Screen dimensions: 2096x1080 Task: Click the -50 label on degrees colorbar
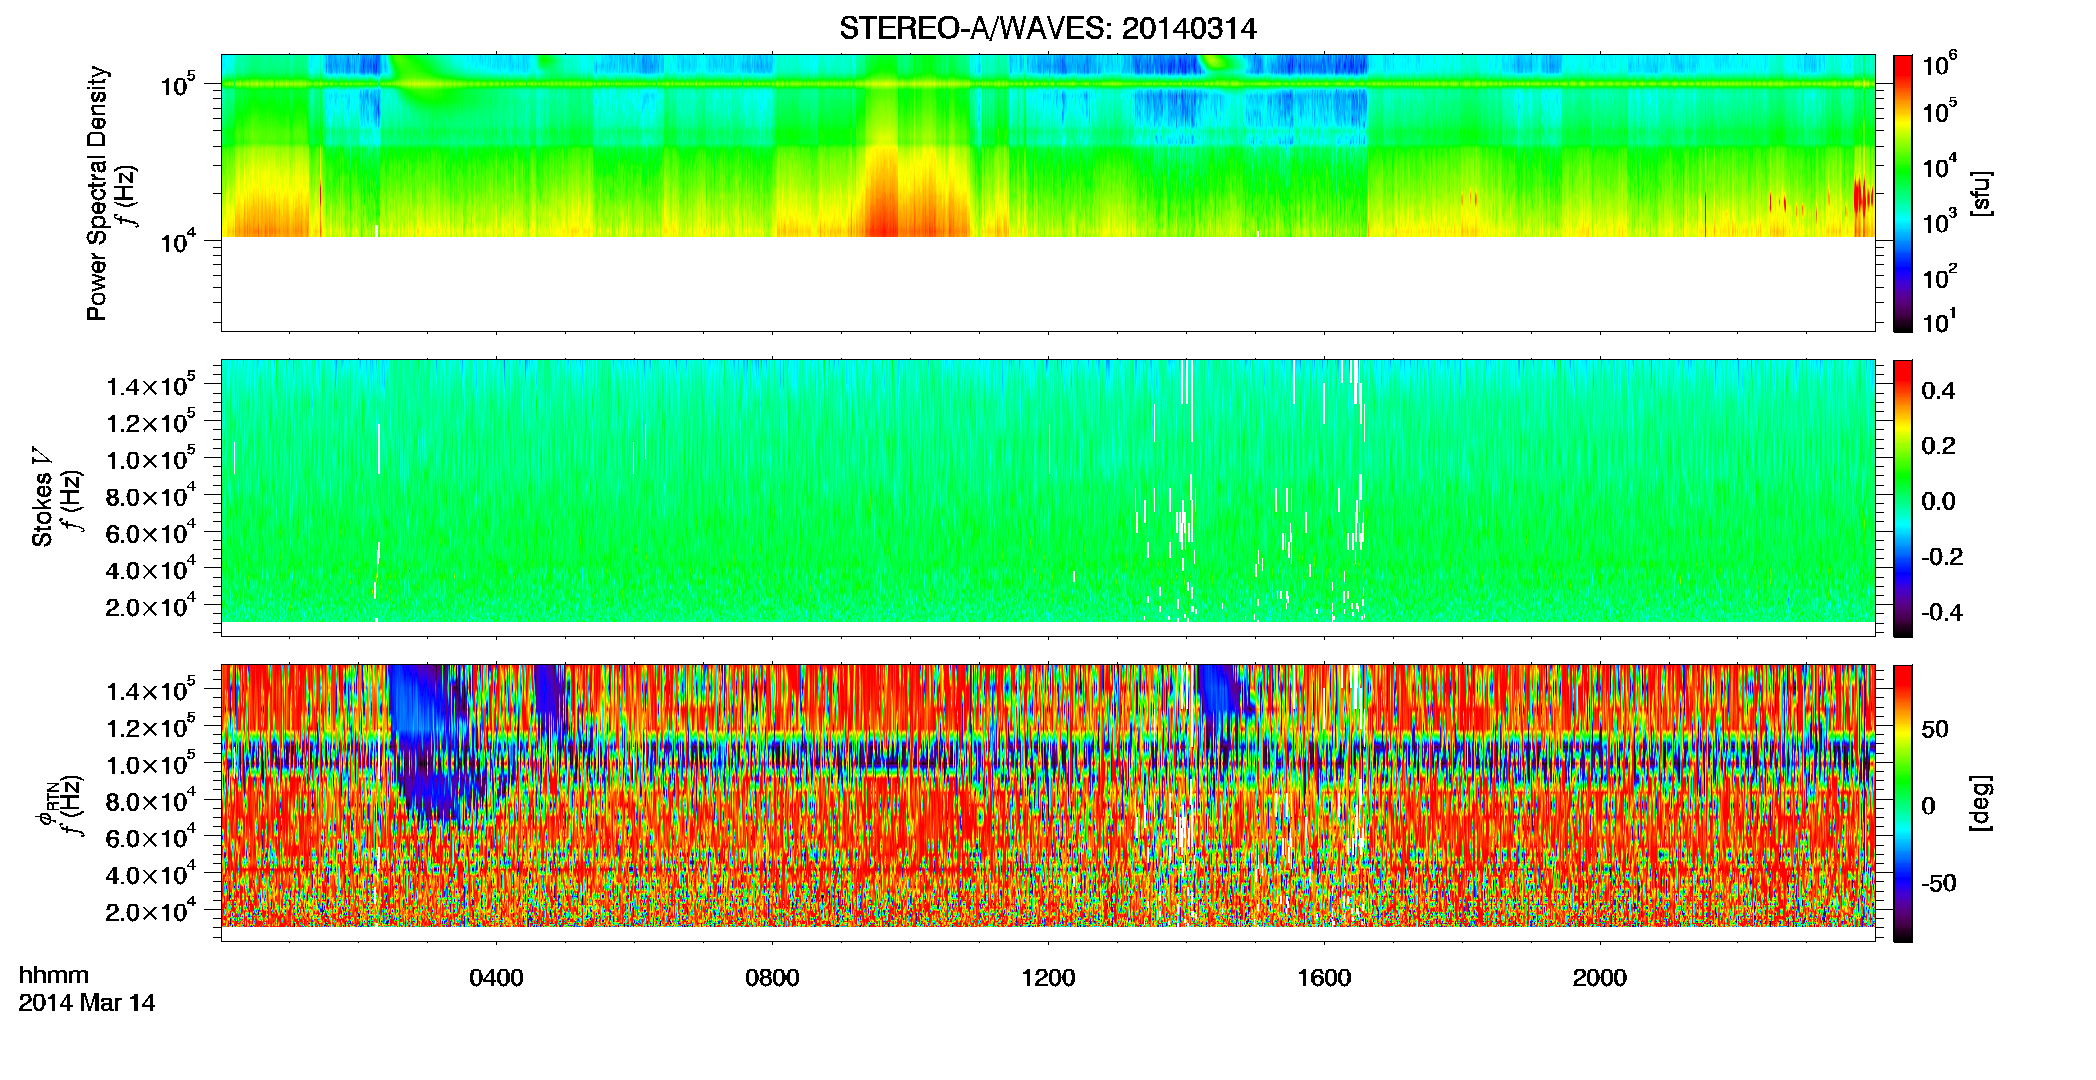[x=1939, y=884]
